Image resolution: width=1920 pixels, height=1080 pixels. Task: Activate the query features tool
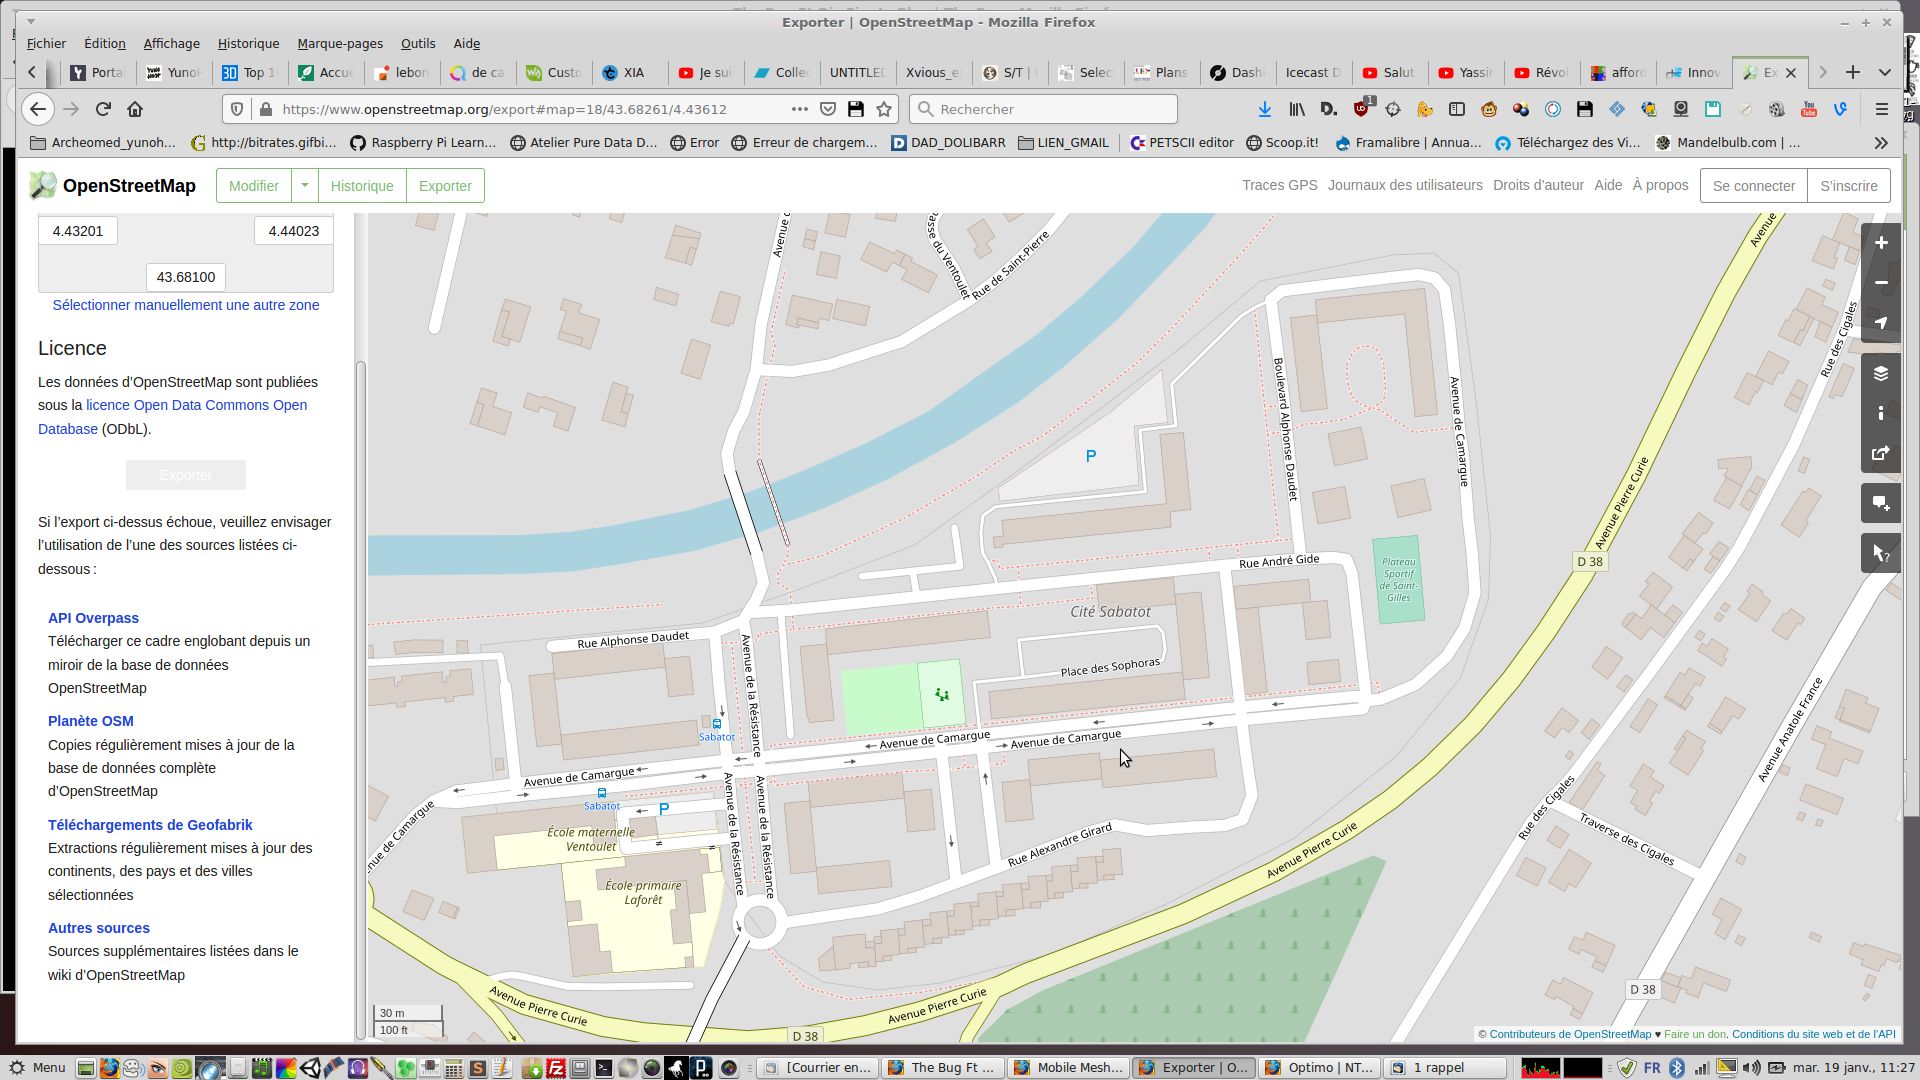(x=1880, y=553)
